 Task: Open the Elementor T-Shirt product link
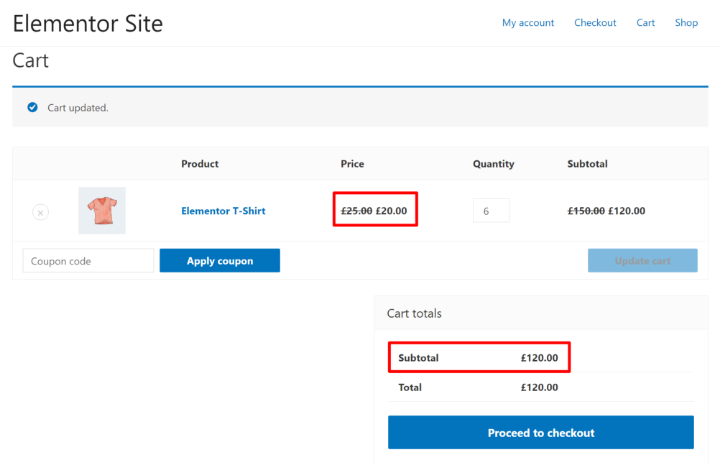pos(223,211)
